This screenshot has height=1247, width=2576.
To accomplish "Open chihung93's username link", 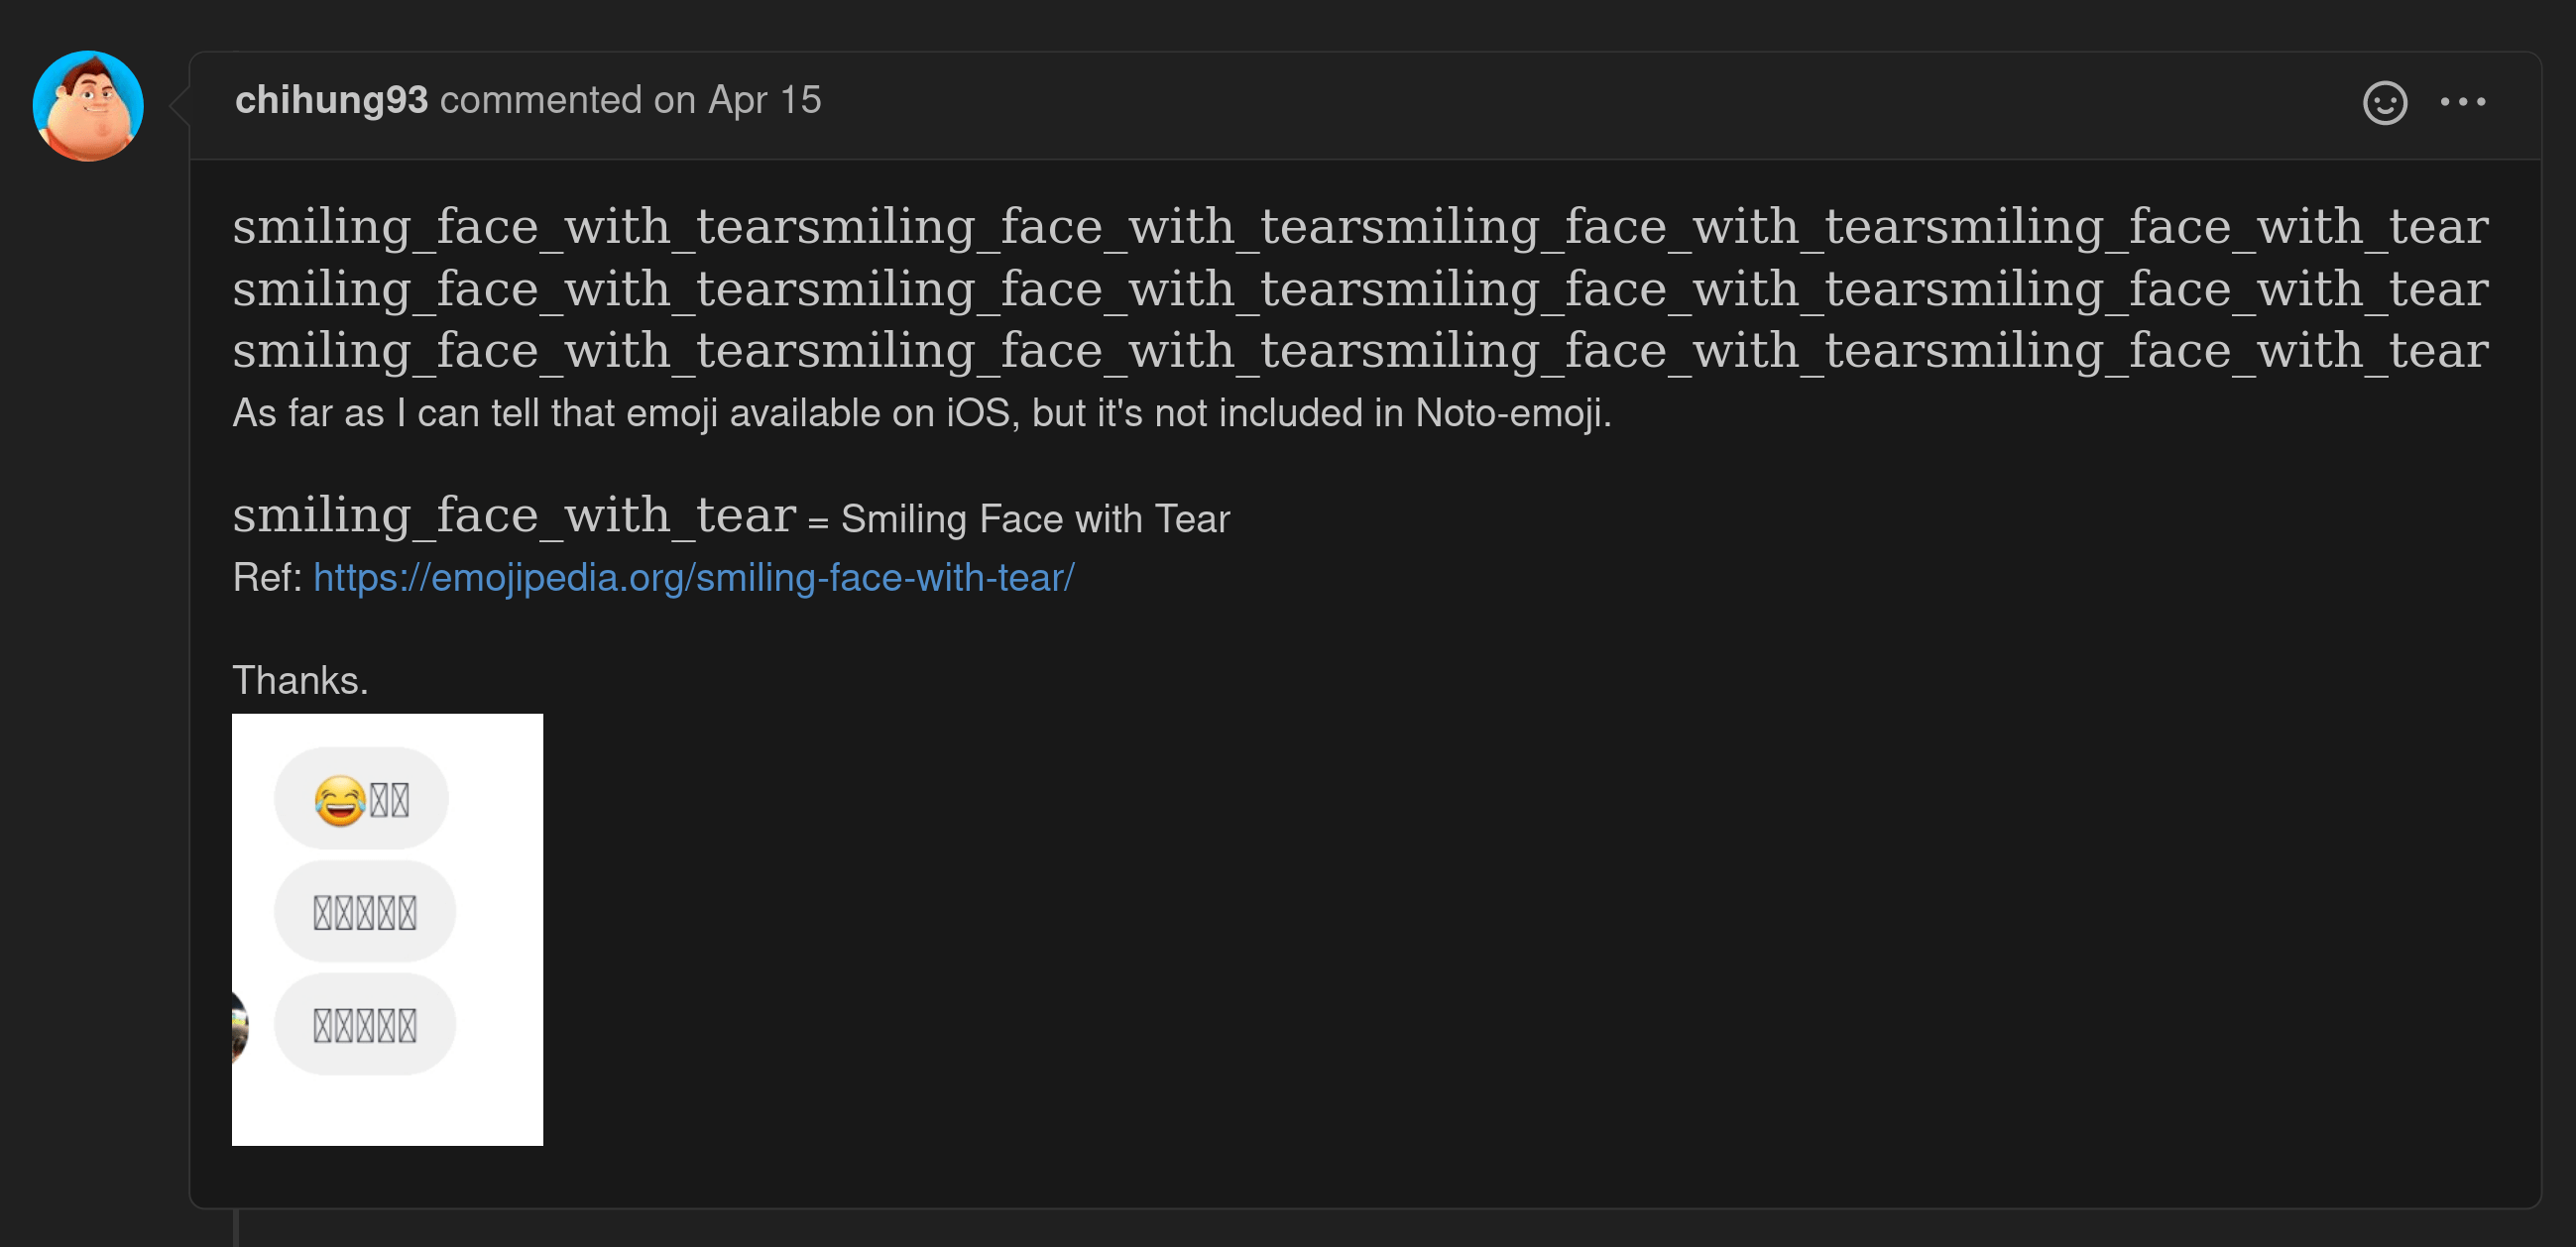I will [x=331, y=99].
